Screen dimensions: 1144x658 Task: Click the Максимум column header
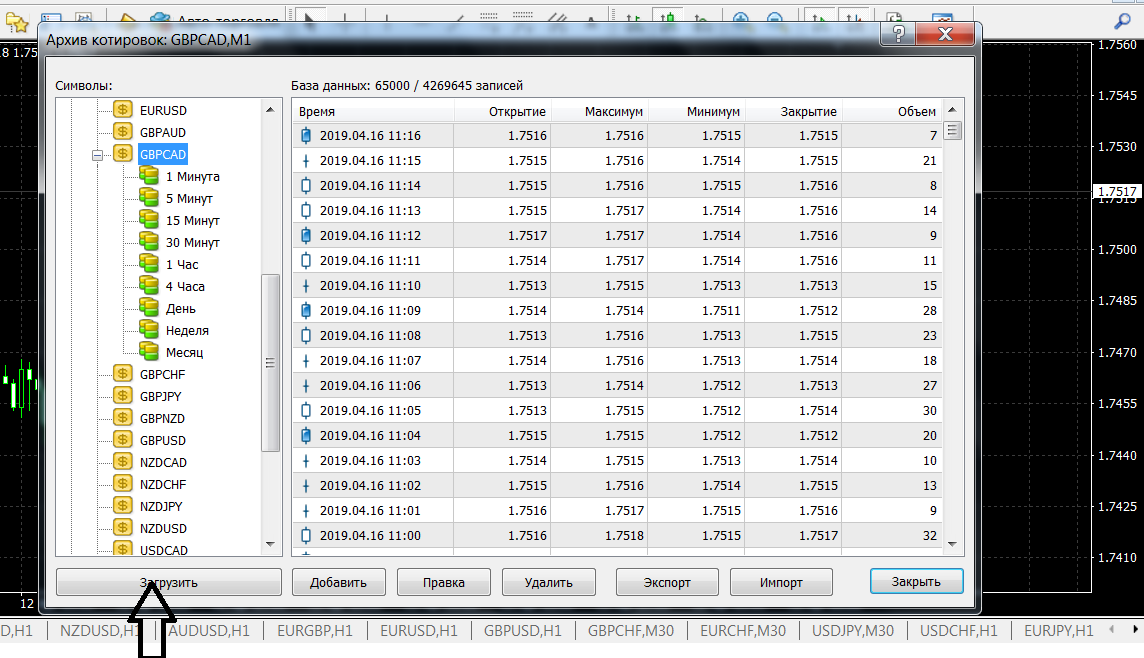(600, 112)
